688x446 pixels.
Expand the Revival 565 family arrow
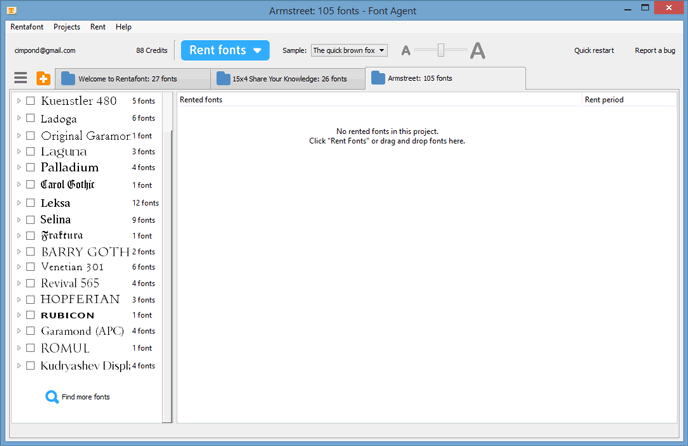click(x=18, y=283)
